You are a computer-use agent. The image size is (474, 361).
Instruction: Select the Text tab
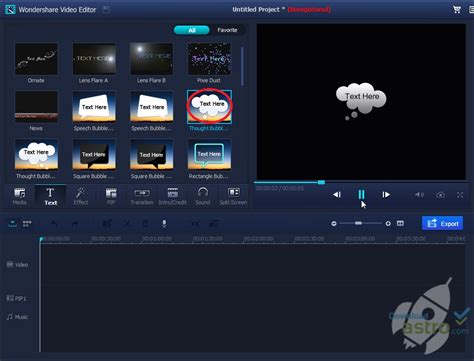coord(50,196)
